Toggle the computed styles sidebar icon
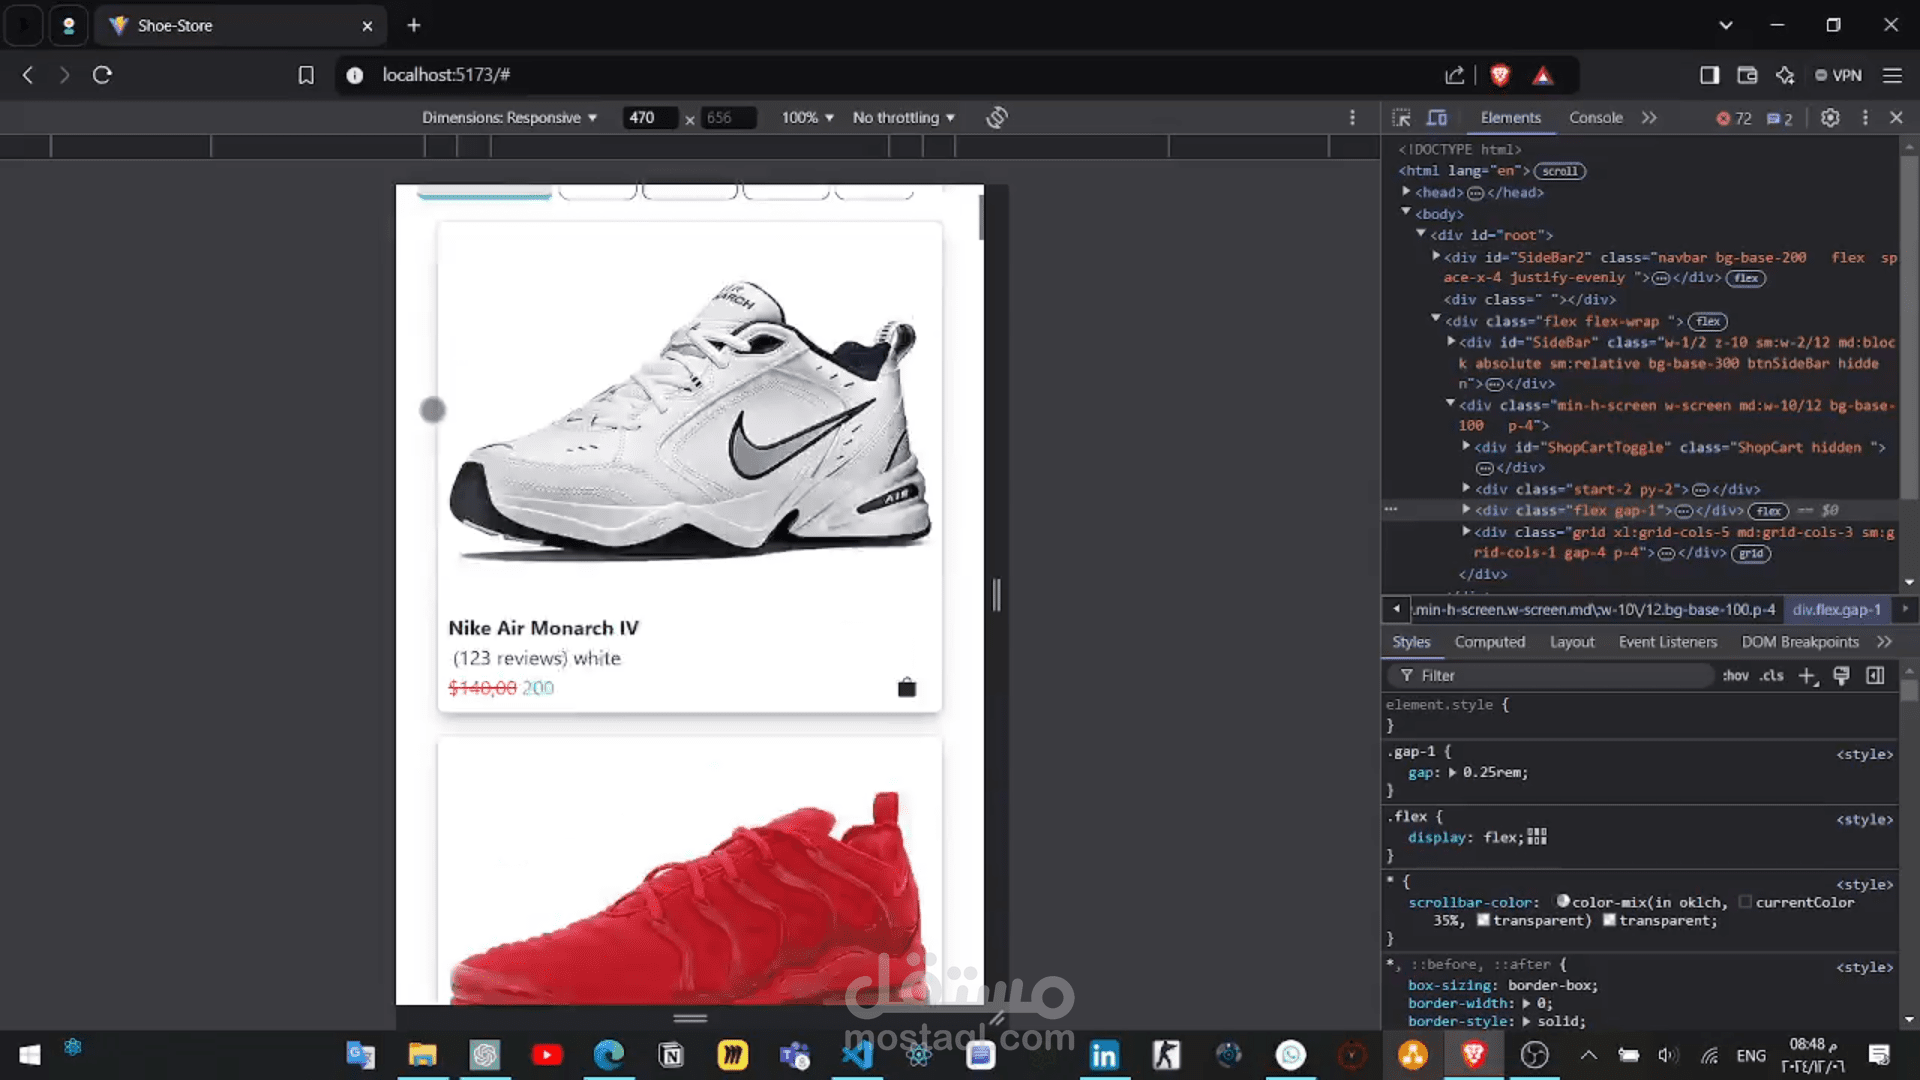This screenshot has height=1080, width=1920. click(1875, 676)
